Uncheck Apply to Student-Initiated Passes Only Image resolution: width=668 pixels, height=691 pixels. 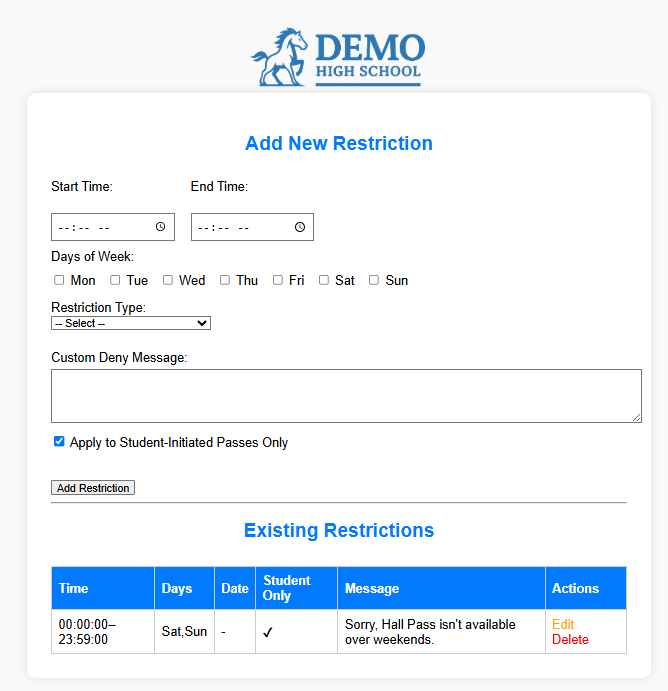pyautogui.click(x=59, y=441)
